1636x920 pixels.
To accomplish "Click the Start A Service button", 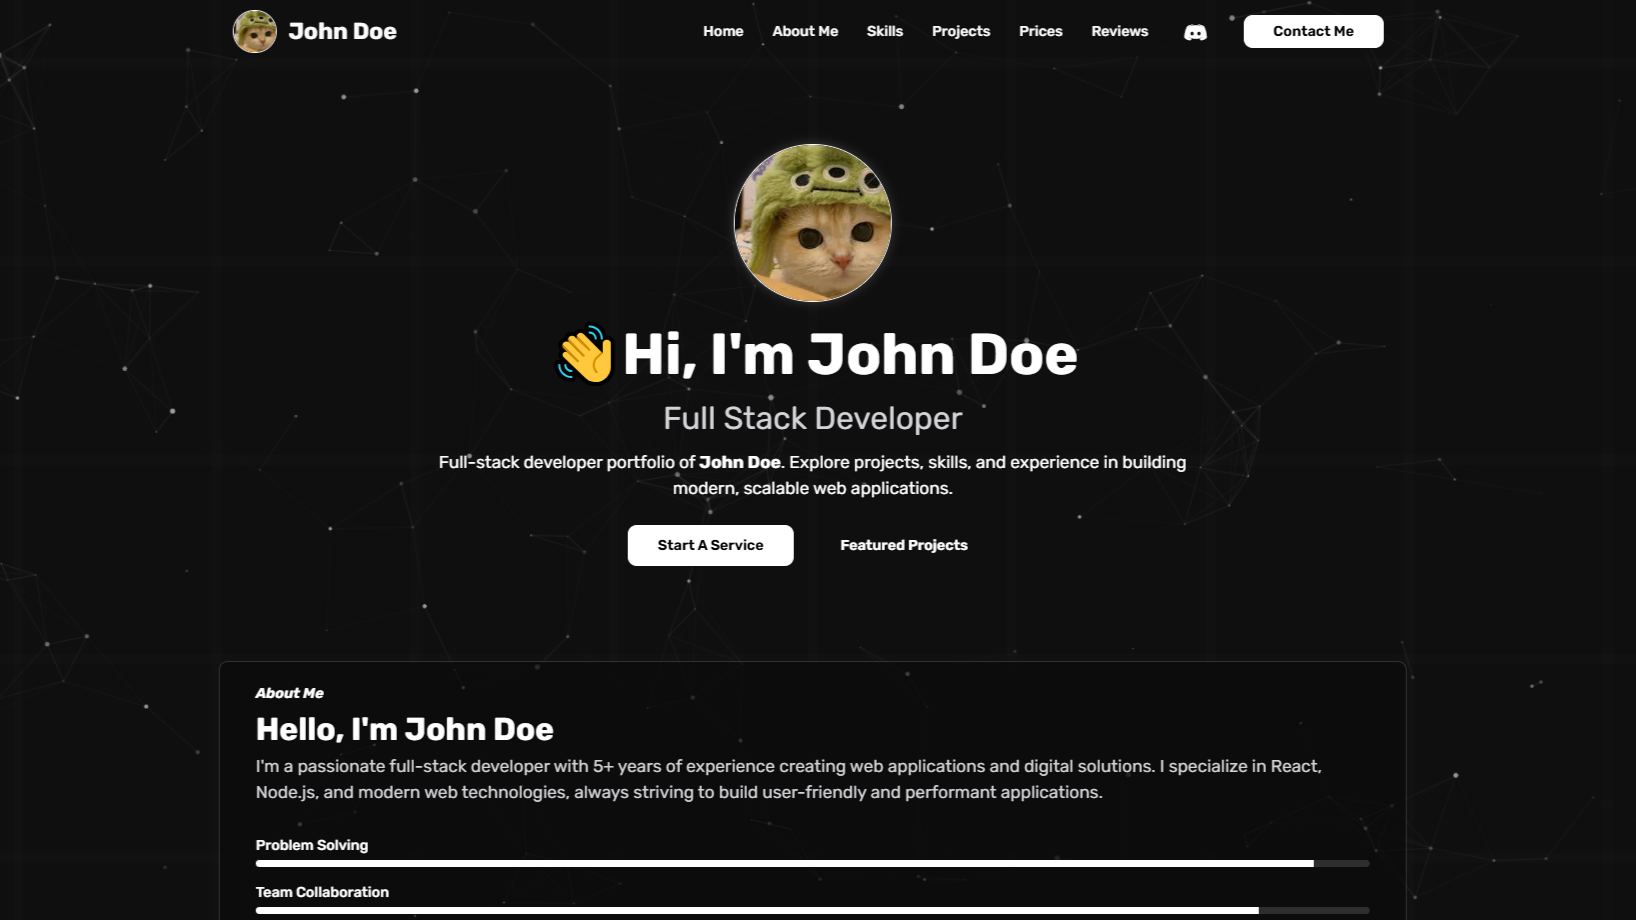I will [x=710, y=545].
